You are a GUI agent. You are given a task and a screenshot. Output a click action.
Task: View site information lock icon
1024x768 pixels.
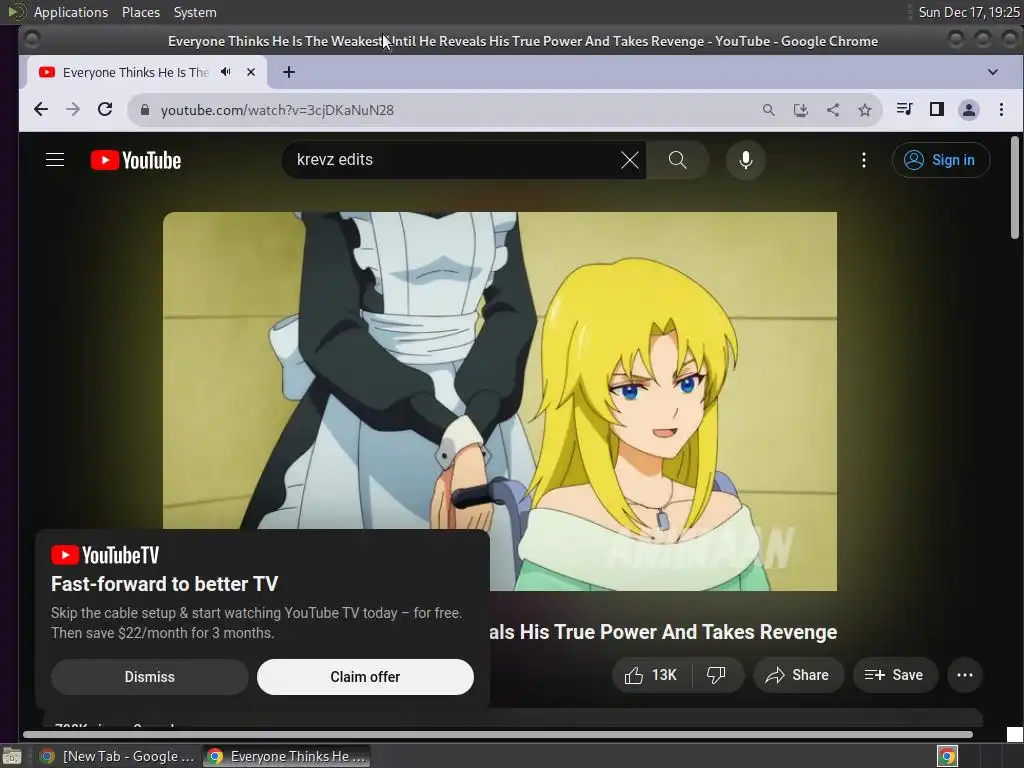[145, 110]
